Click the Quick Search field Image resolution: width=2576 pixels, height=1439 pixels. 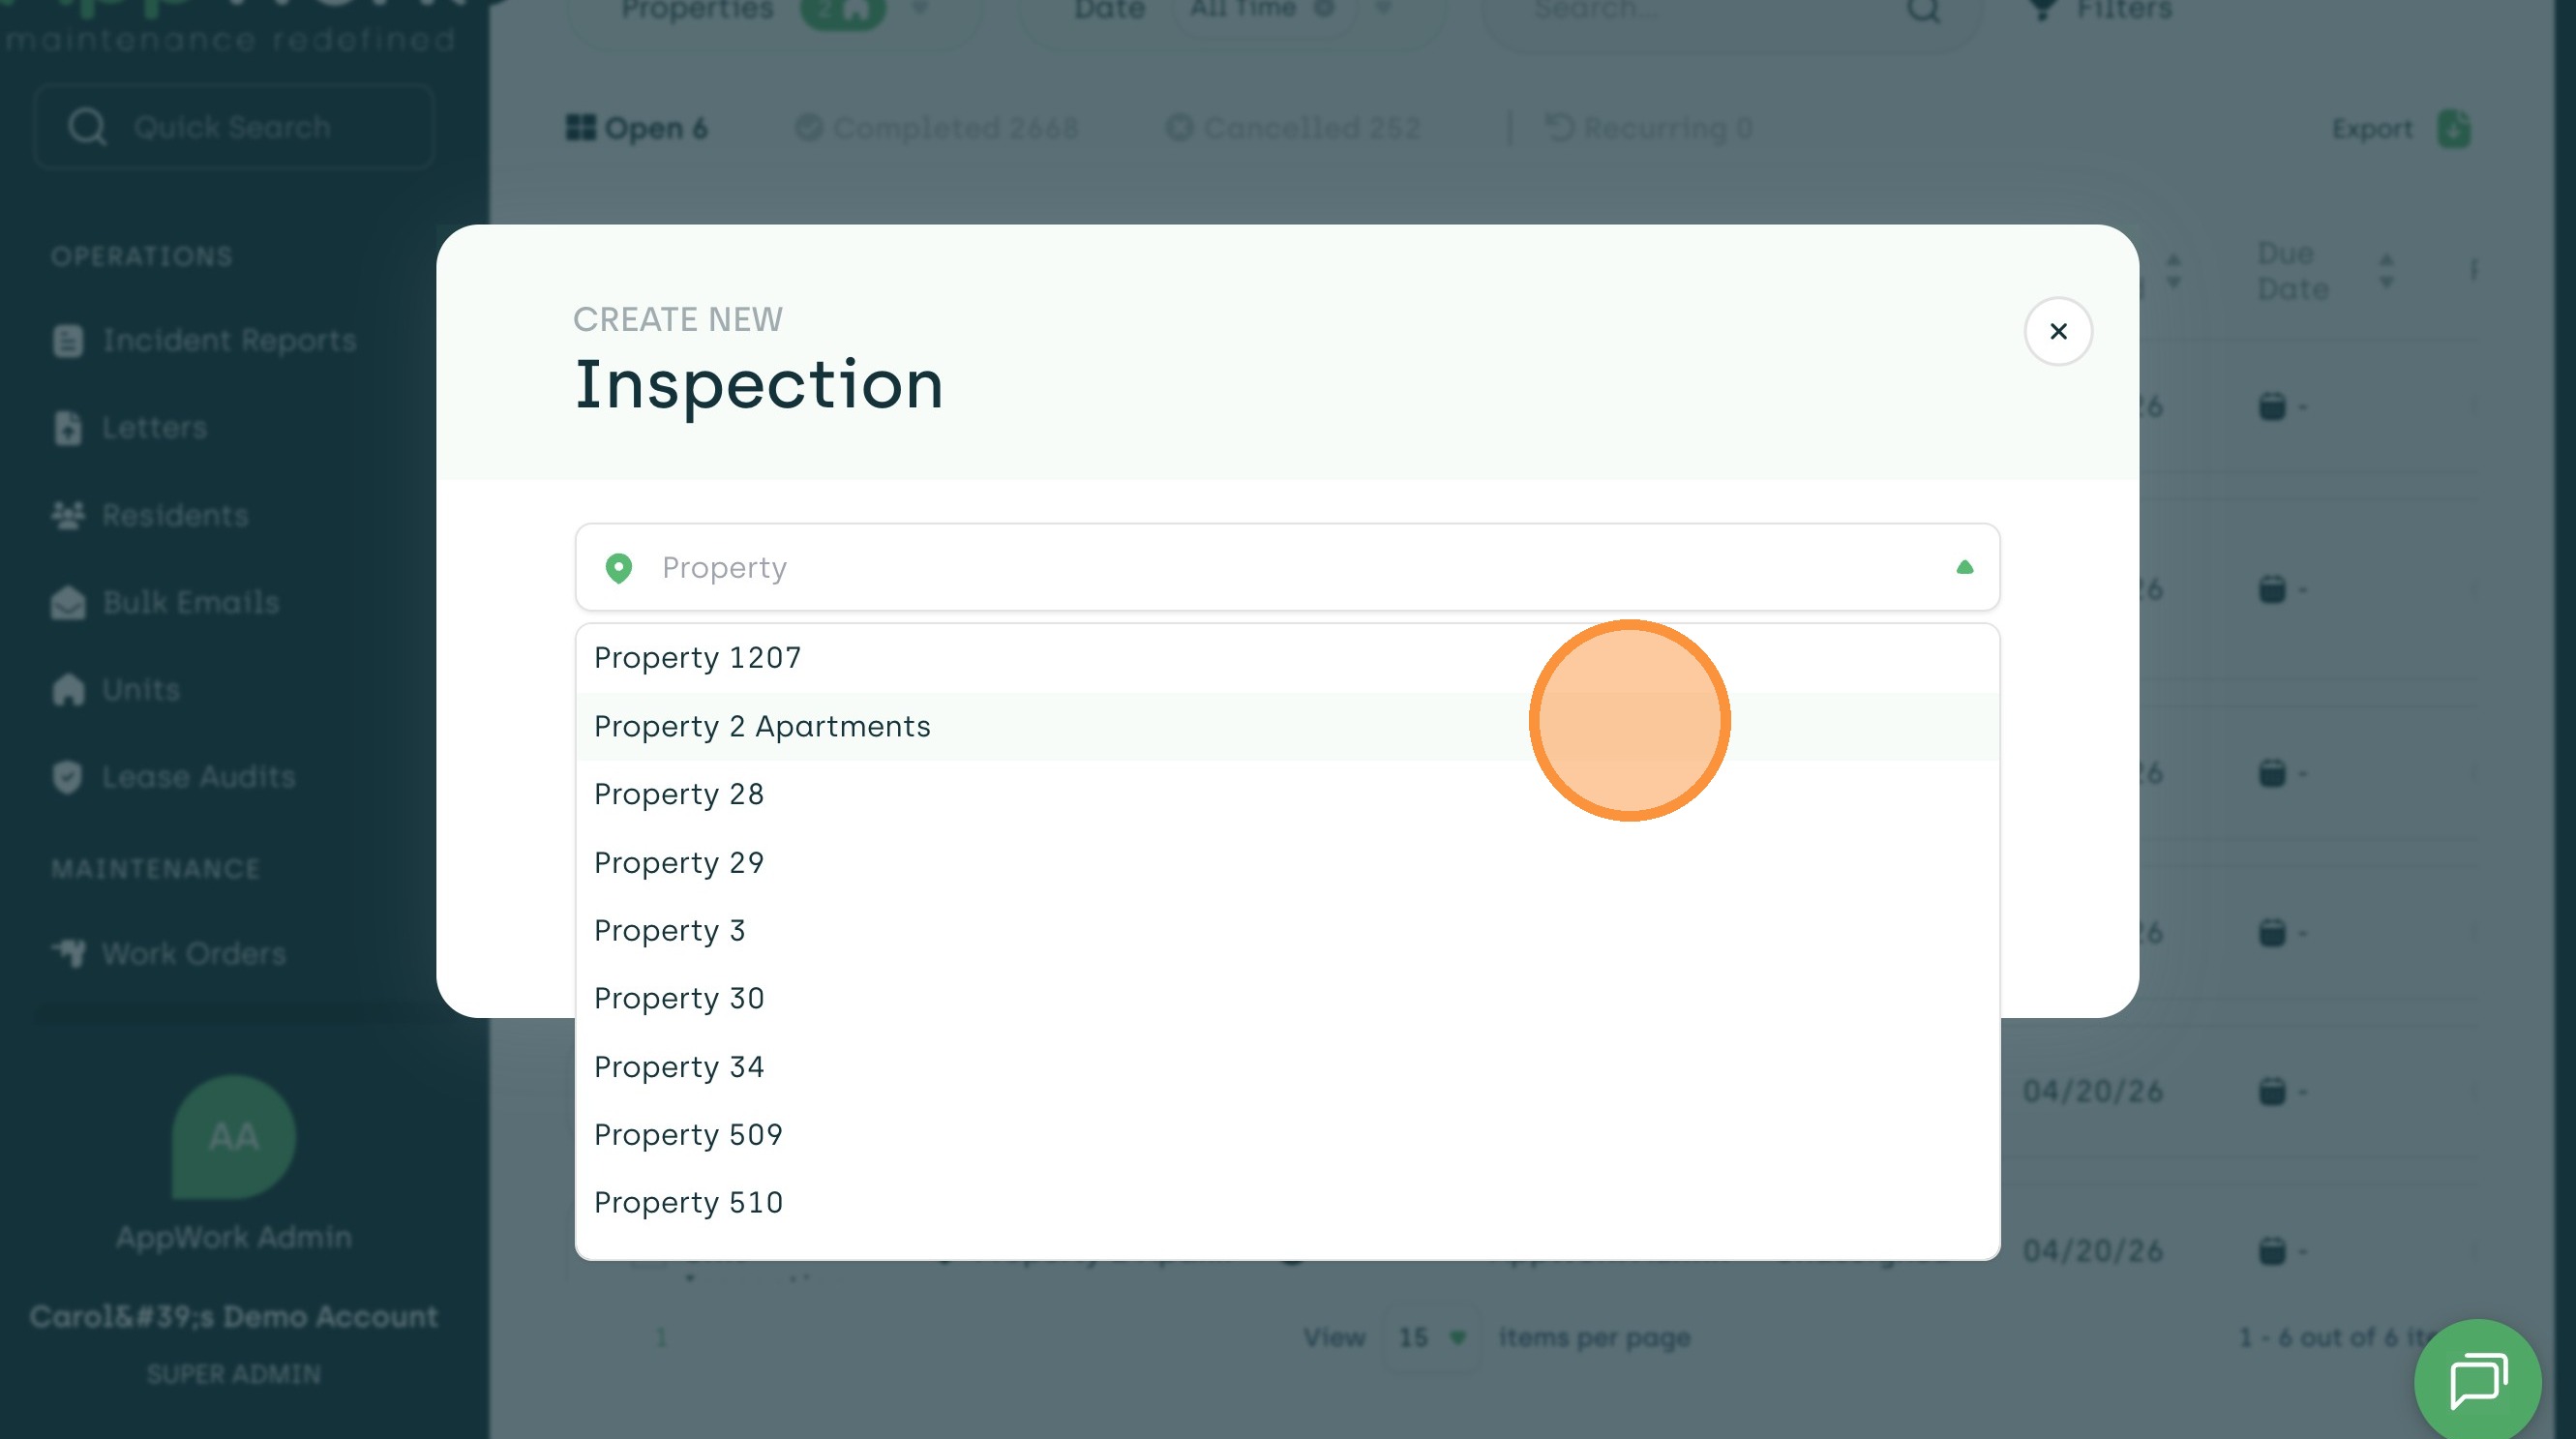coord(234,127)
